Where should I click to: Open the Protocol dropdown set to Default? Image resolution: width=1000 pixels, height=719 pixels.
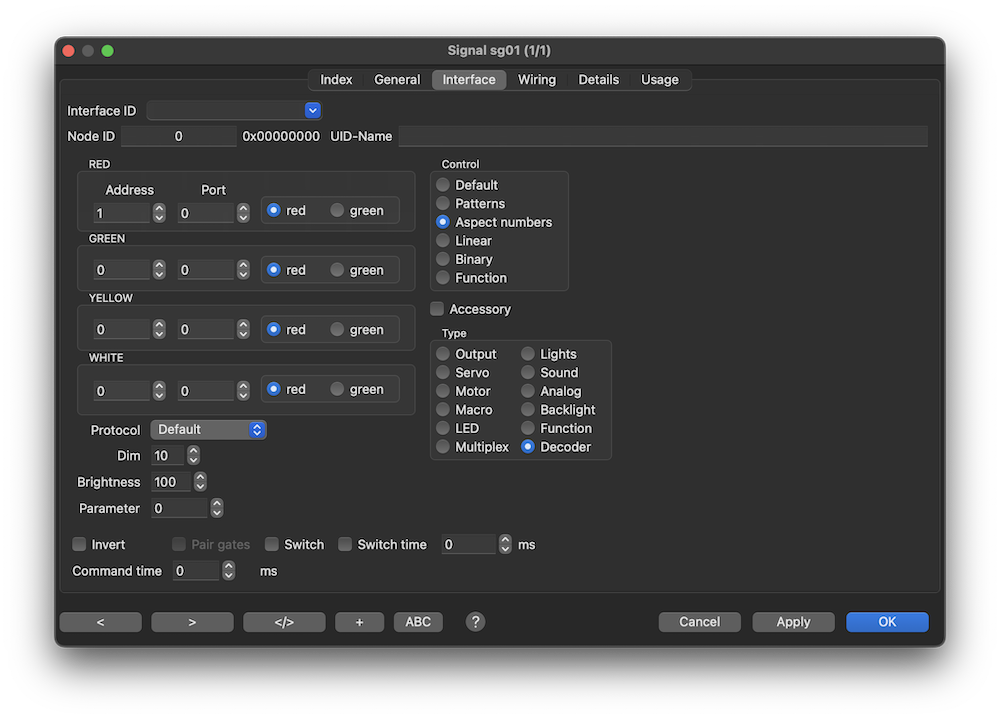click(x=208, y=430)
